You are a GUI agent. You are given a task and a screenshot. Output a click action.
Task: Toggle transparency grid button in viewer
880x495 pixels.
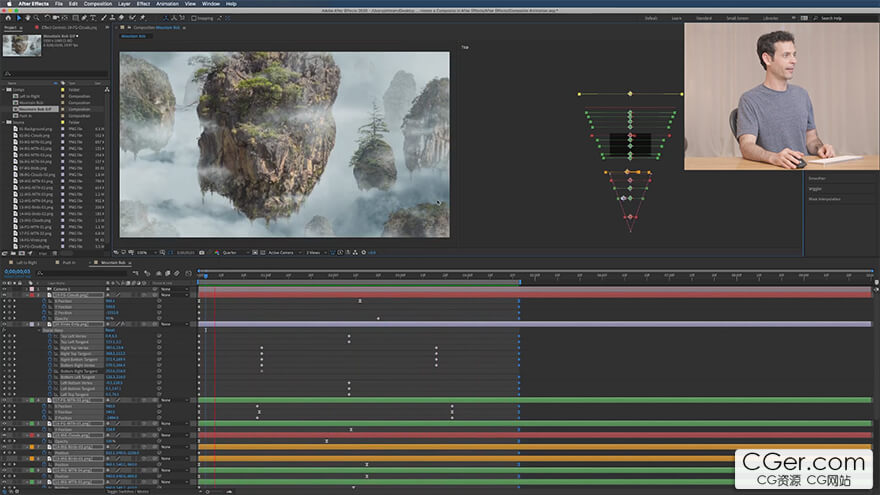(x=263, y=253)
